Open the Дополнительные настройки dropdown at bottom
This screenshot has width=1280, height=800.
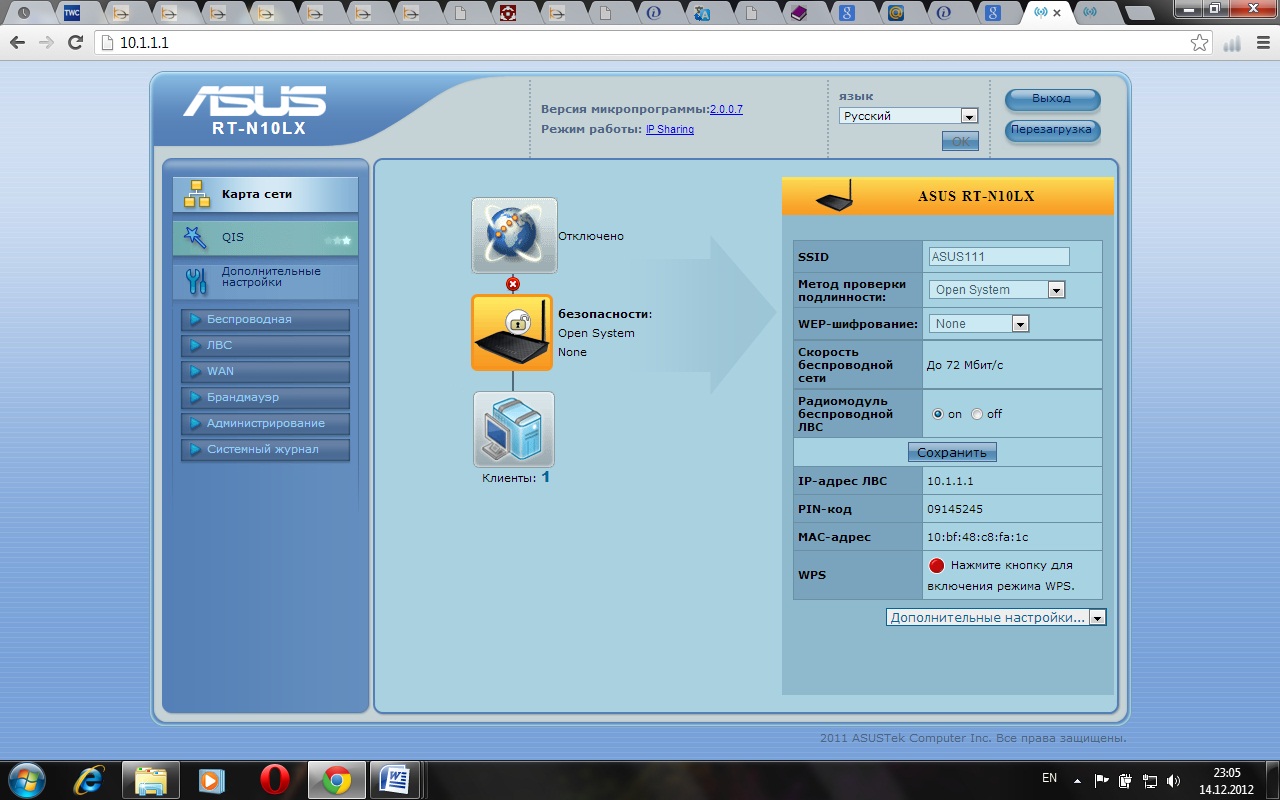pyautogui.click(x=996, y=618)
